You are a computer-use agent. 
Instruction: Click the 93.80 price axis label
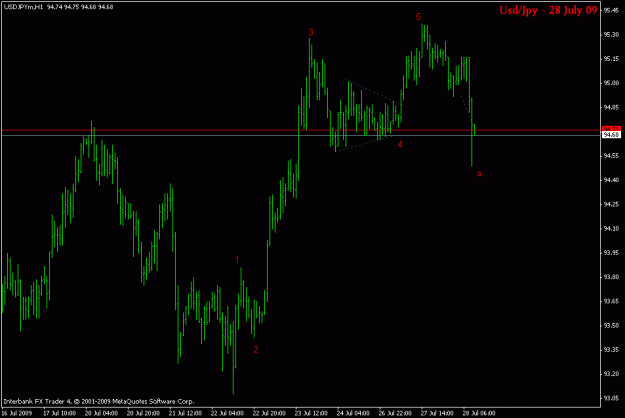[611, 277]
